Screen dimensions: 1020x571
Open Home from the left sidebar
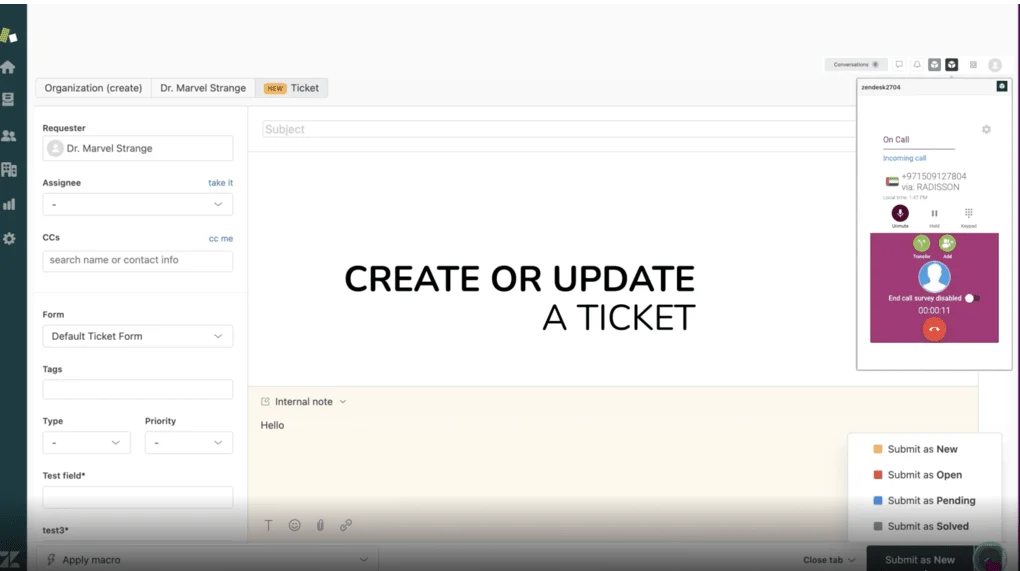[9, 67]
